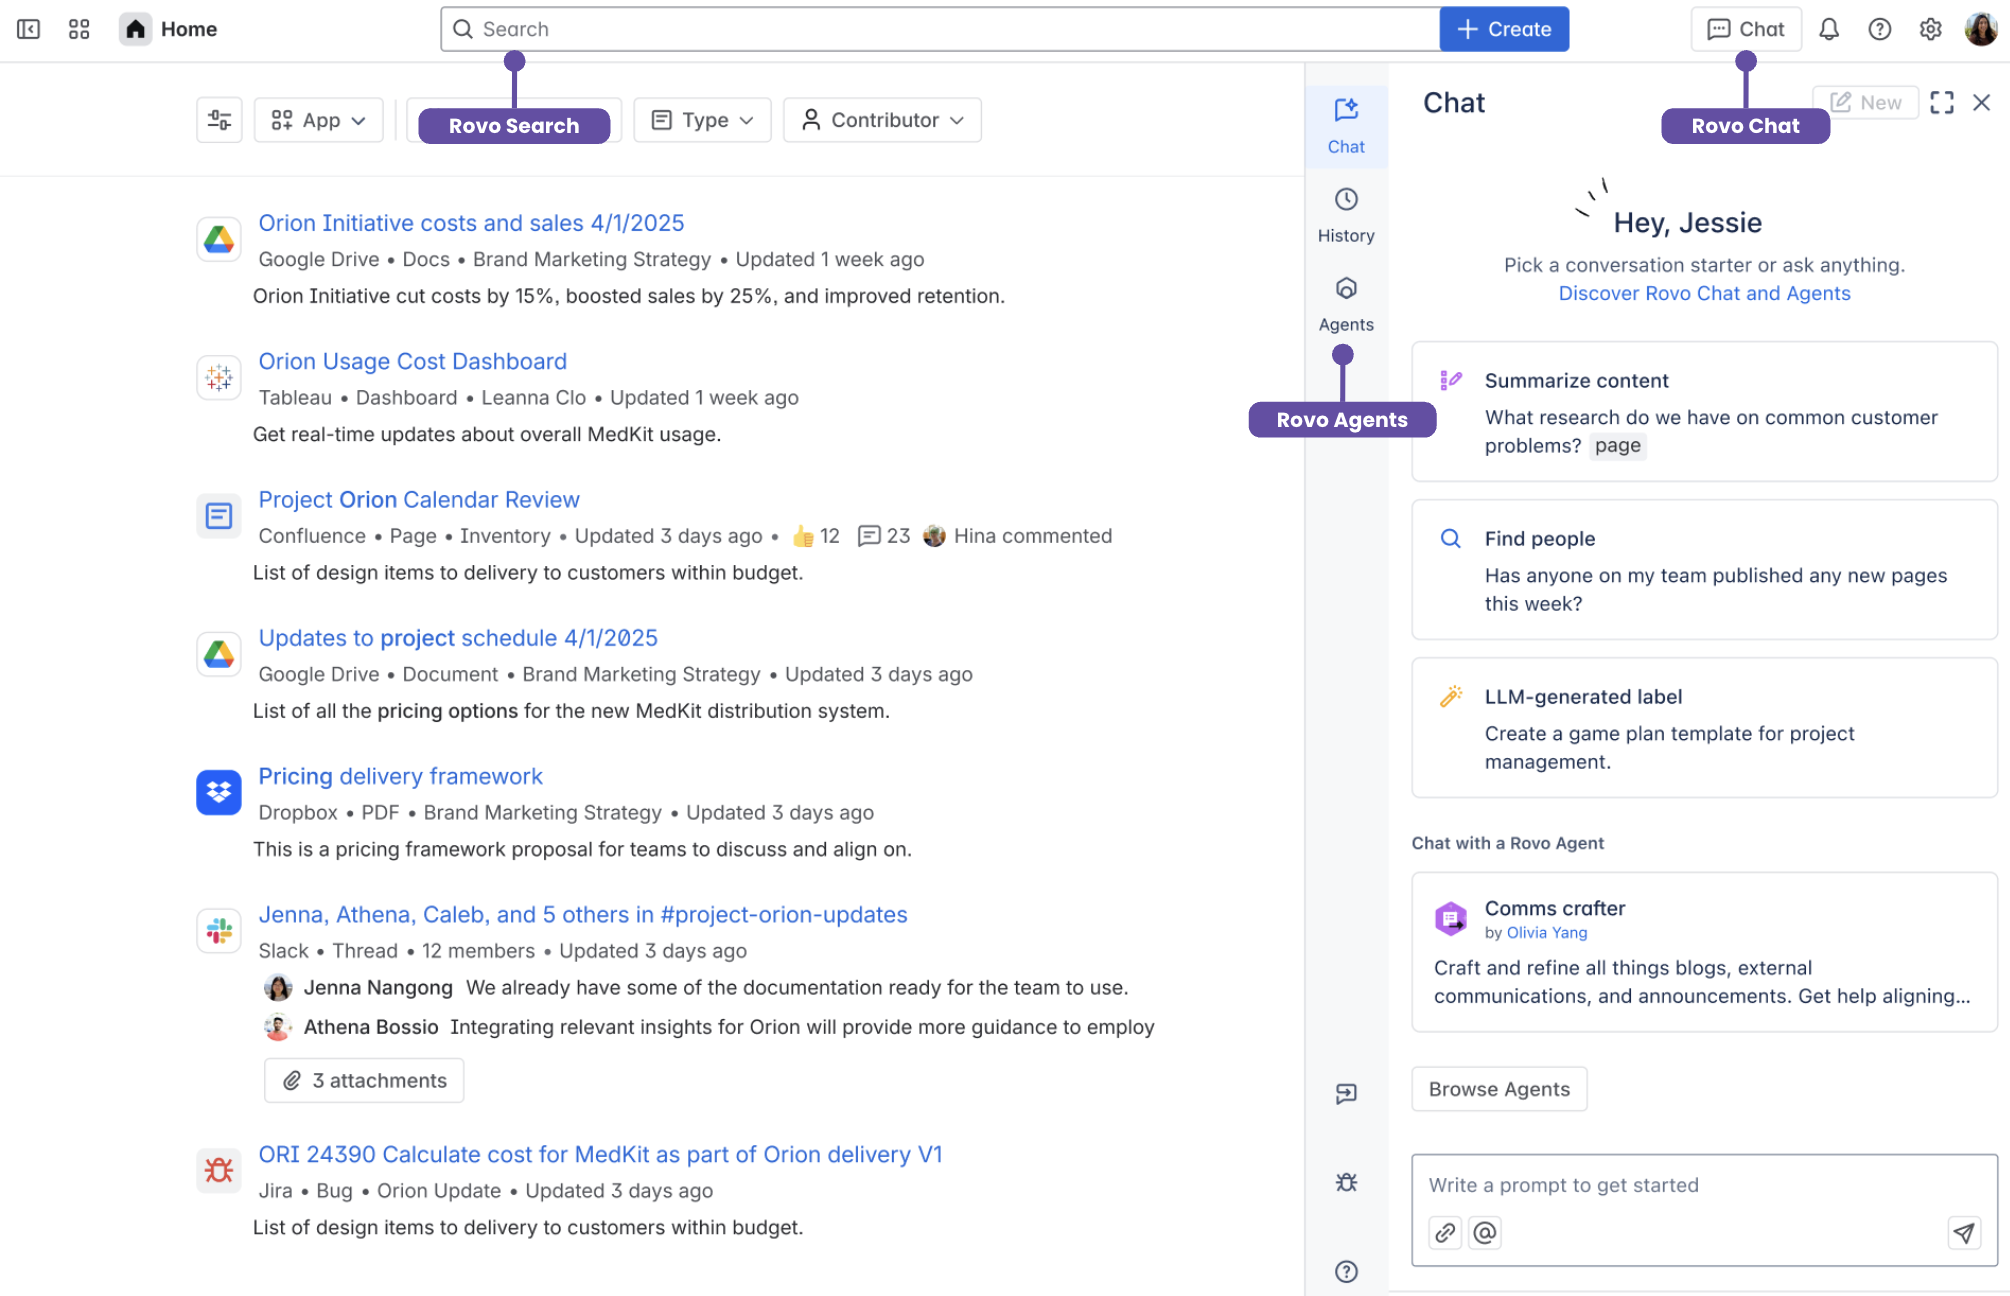
Task: Click the filter sliders icon
Action: (219, 120)
